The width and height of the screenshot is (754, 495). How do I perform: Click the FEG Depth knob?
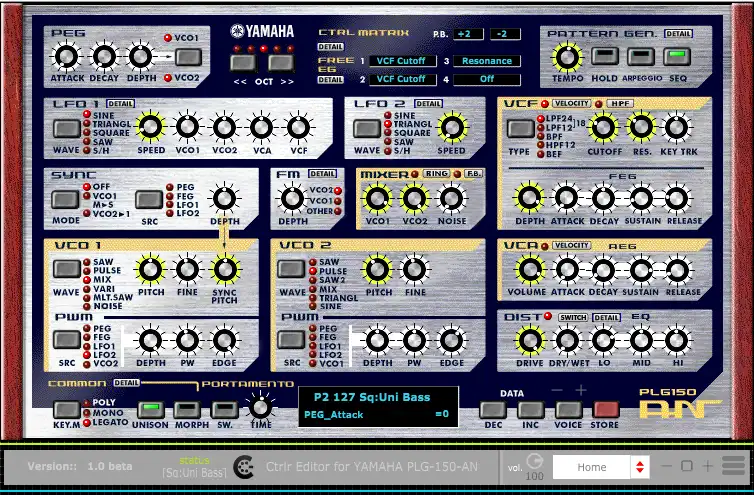pos(529,198)
